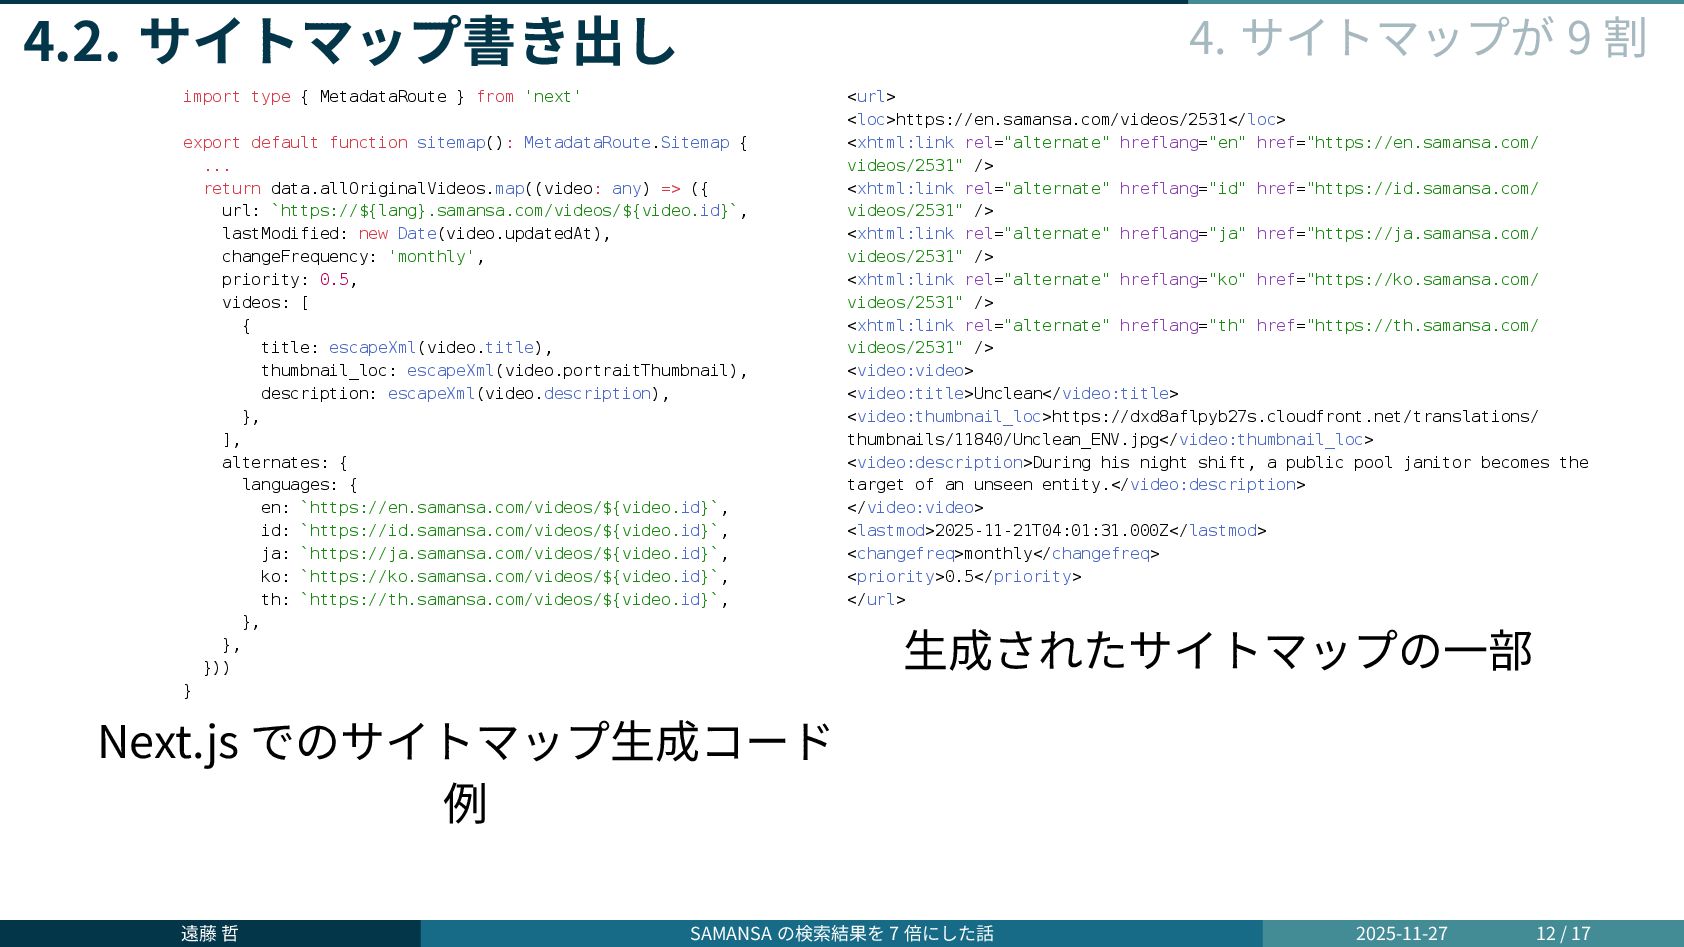Click caption "生成されたサイトマップの一部"
The image size is (1684, 947).
[1218, 650]
